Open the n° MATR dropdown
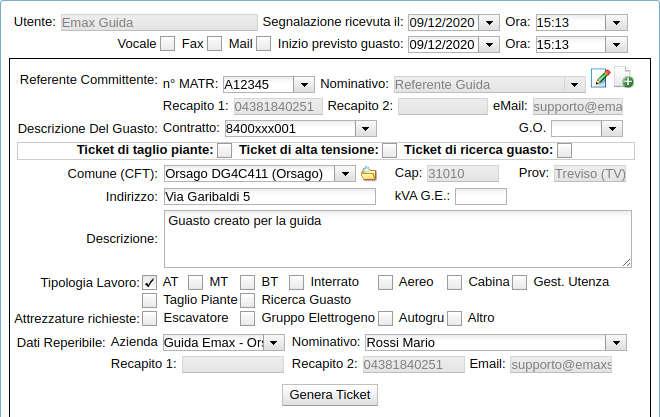Screen dimensions: 660x417 point(305,85)
